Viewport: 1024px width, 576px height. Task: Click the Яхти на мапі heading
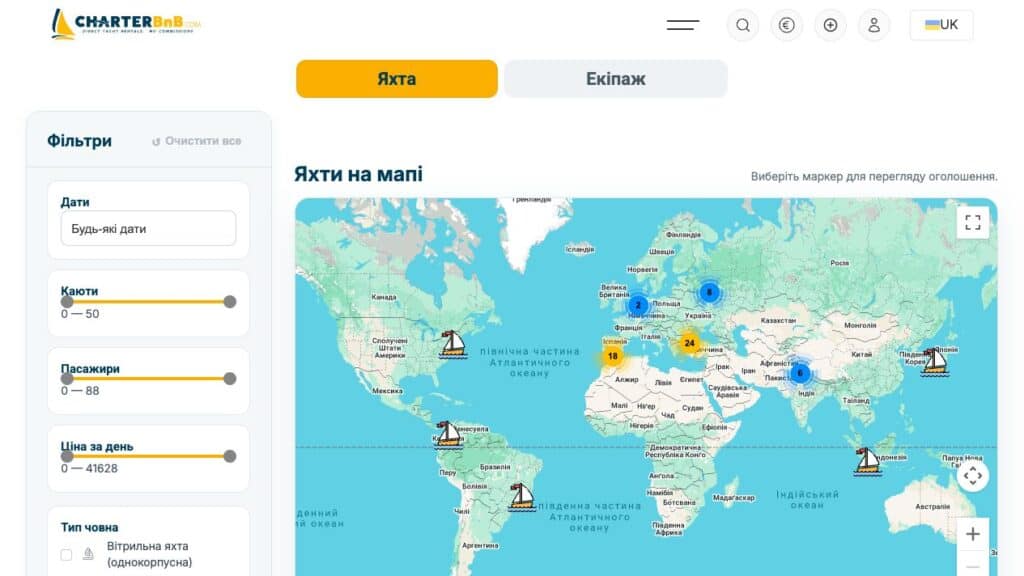359,174
